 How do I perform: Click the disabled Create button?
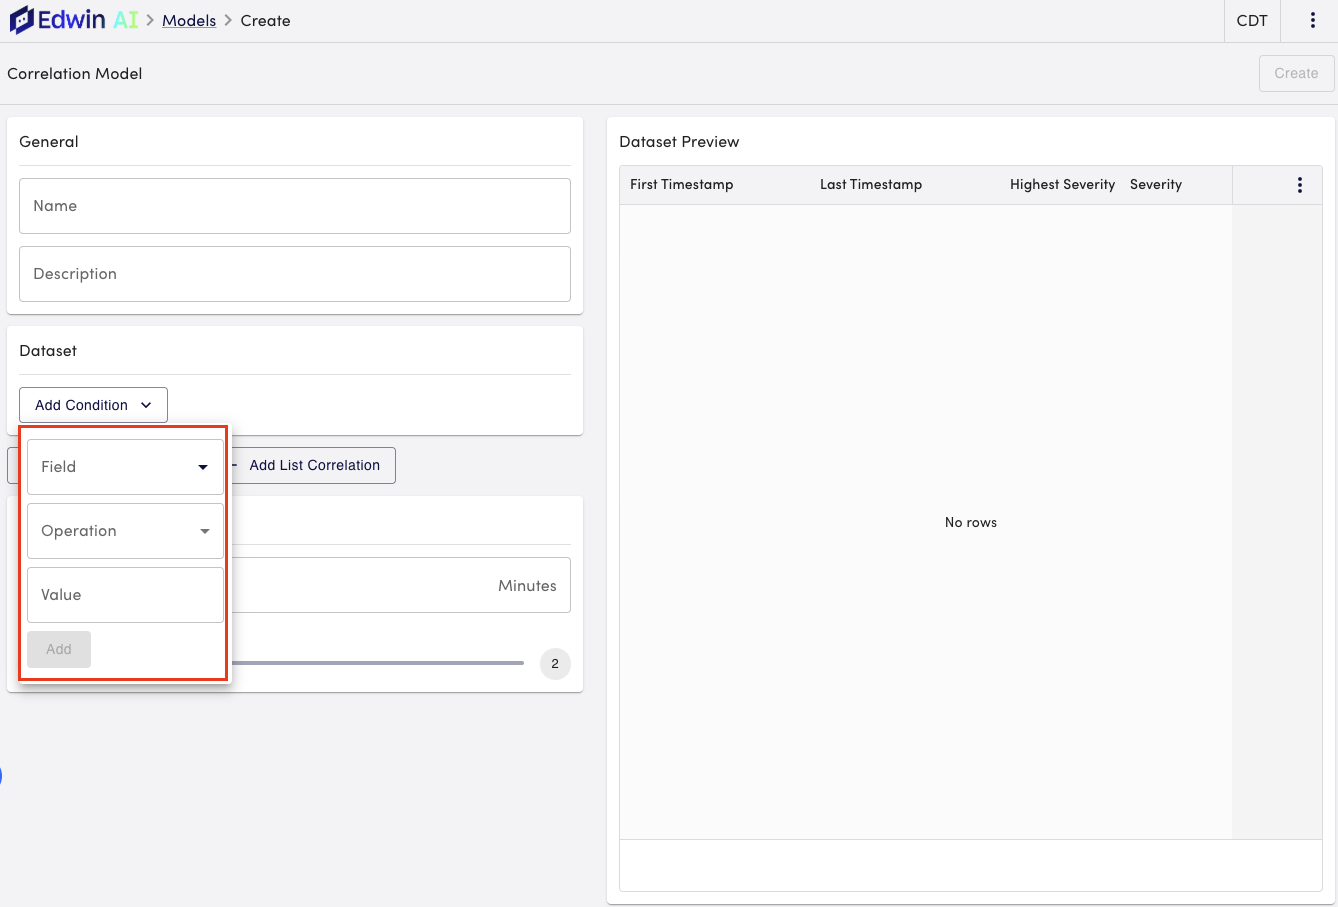[1296, 73]
